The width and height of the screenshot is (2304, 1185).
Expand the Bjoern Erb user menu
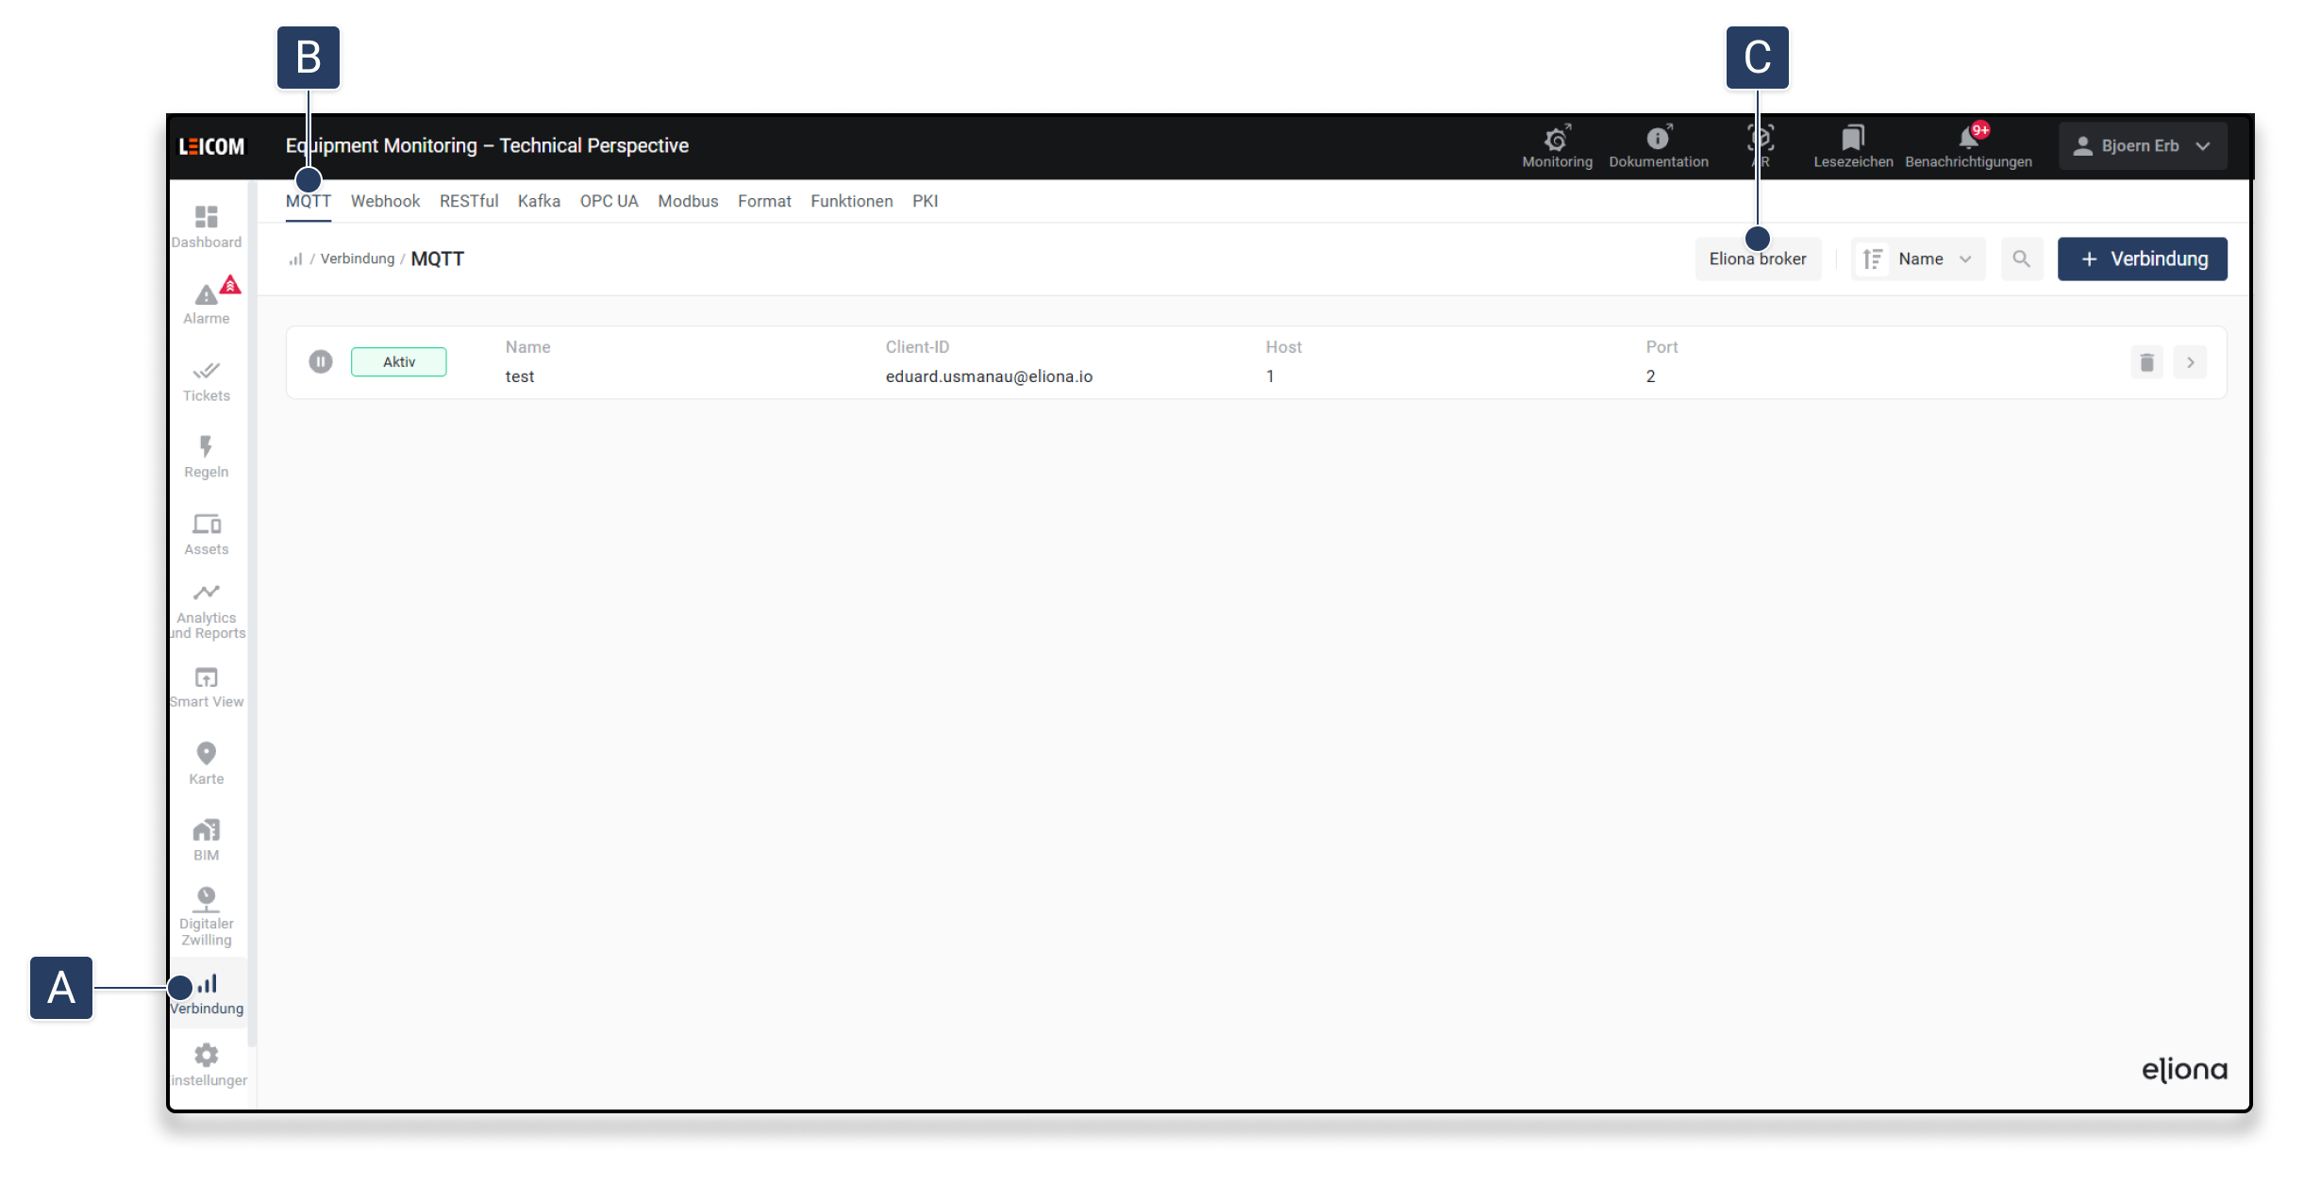tap(2142, 146)
